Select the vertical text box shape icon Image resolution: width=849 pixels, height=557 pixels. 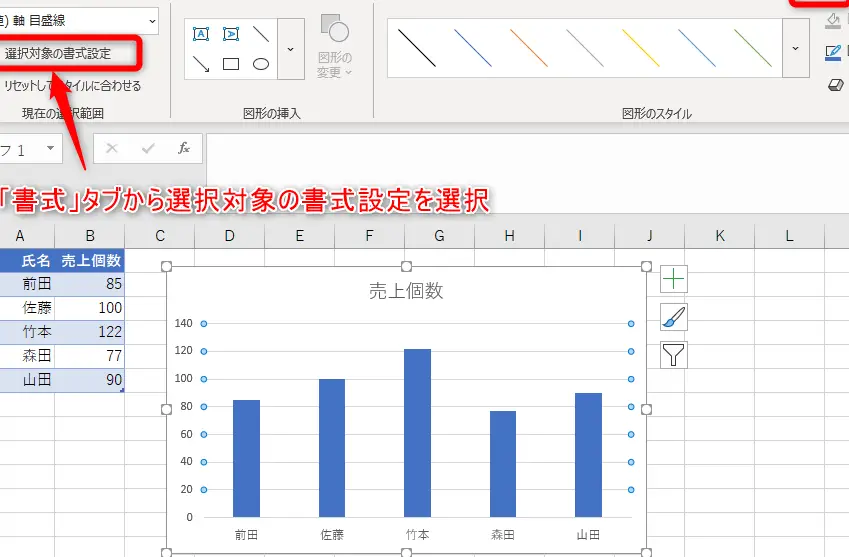pyautogui.click(x=231, y=33)
